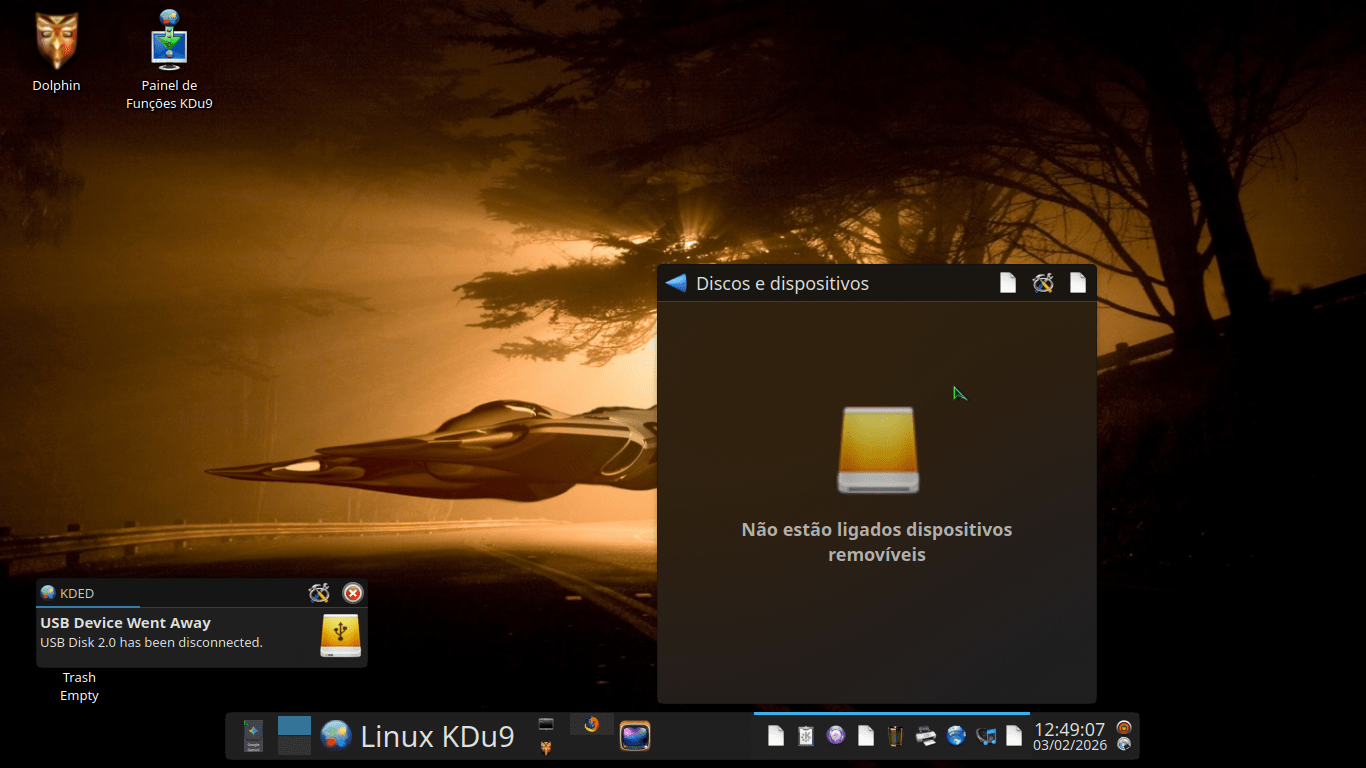Open the printer tray icon
Viewport: 1366px width, 768px height.
click(x=926, y=736)
